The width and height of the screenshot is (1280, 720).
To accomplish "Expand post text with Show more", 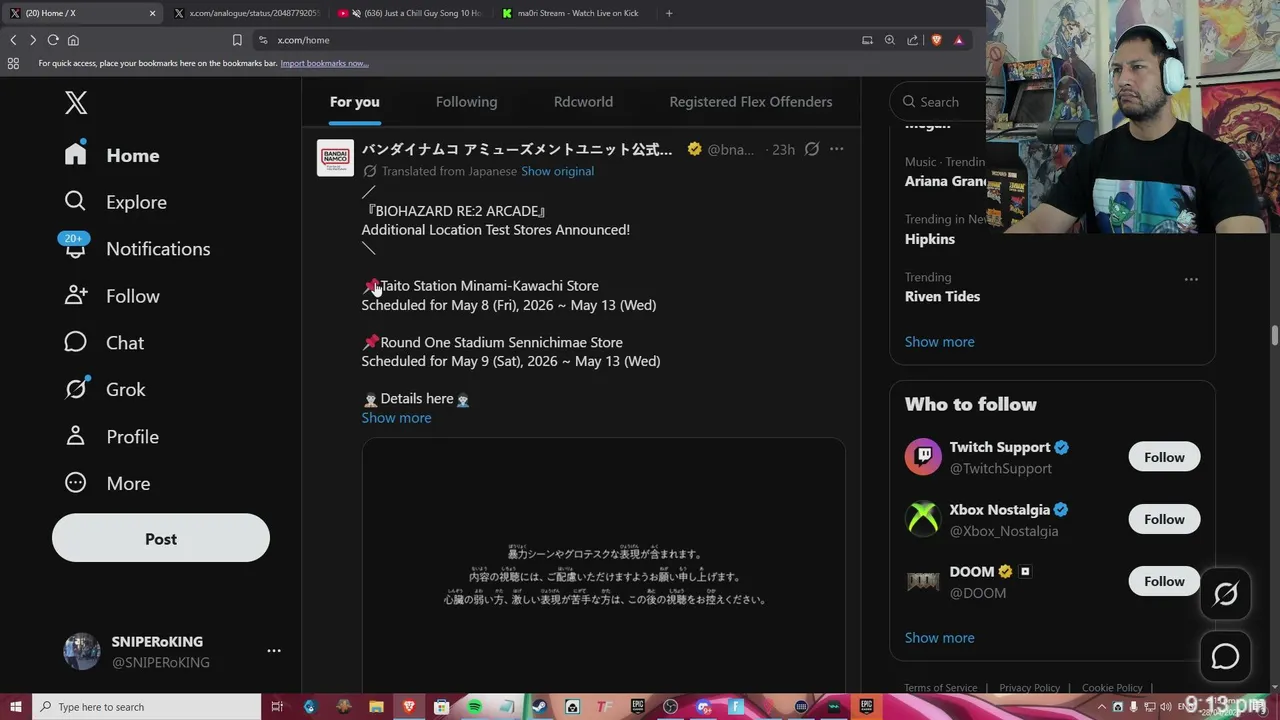I will [x=396, y=418].
